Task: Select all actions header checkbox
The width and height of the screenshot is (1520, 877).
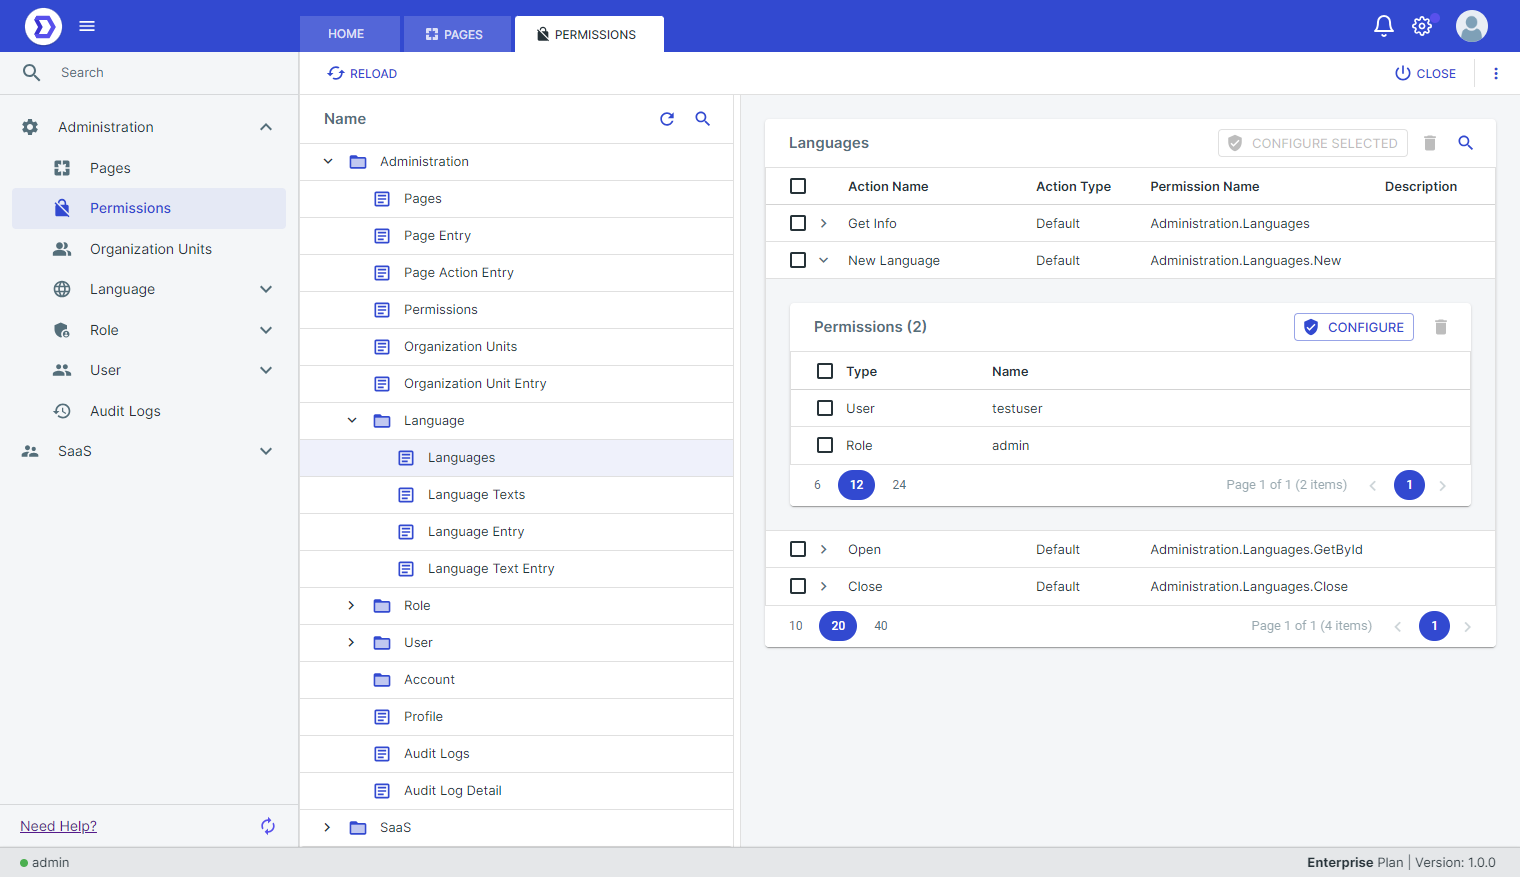Action: (798, 186)
